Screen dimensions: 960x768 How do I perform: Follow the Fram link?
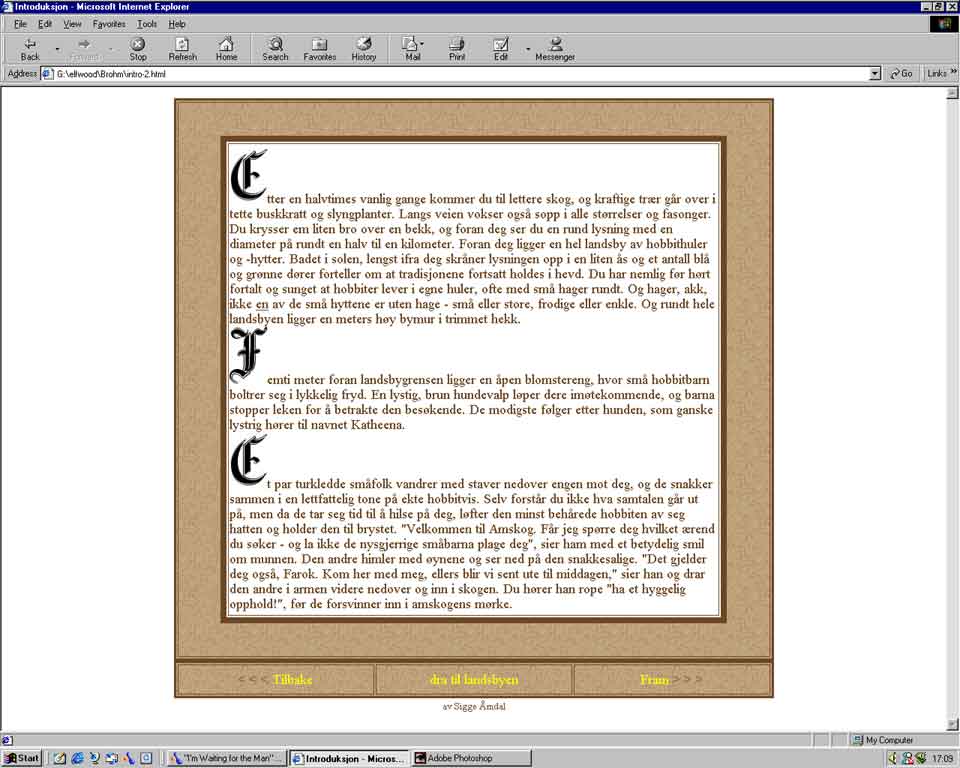pyautogui.click(x=654, y=680)
